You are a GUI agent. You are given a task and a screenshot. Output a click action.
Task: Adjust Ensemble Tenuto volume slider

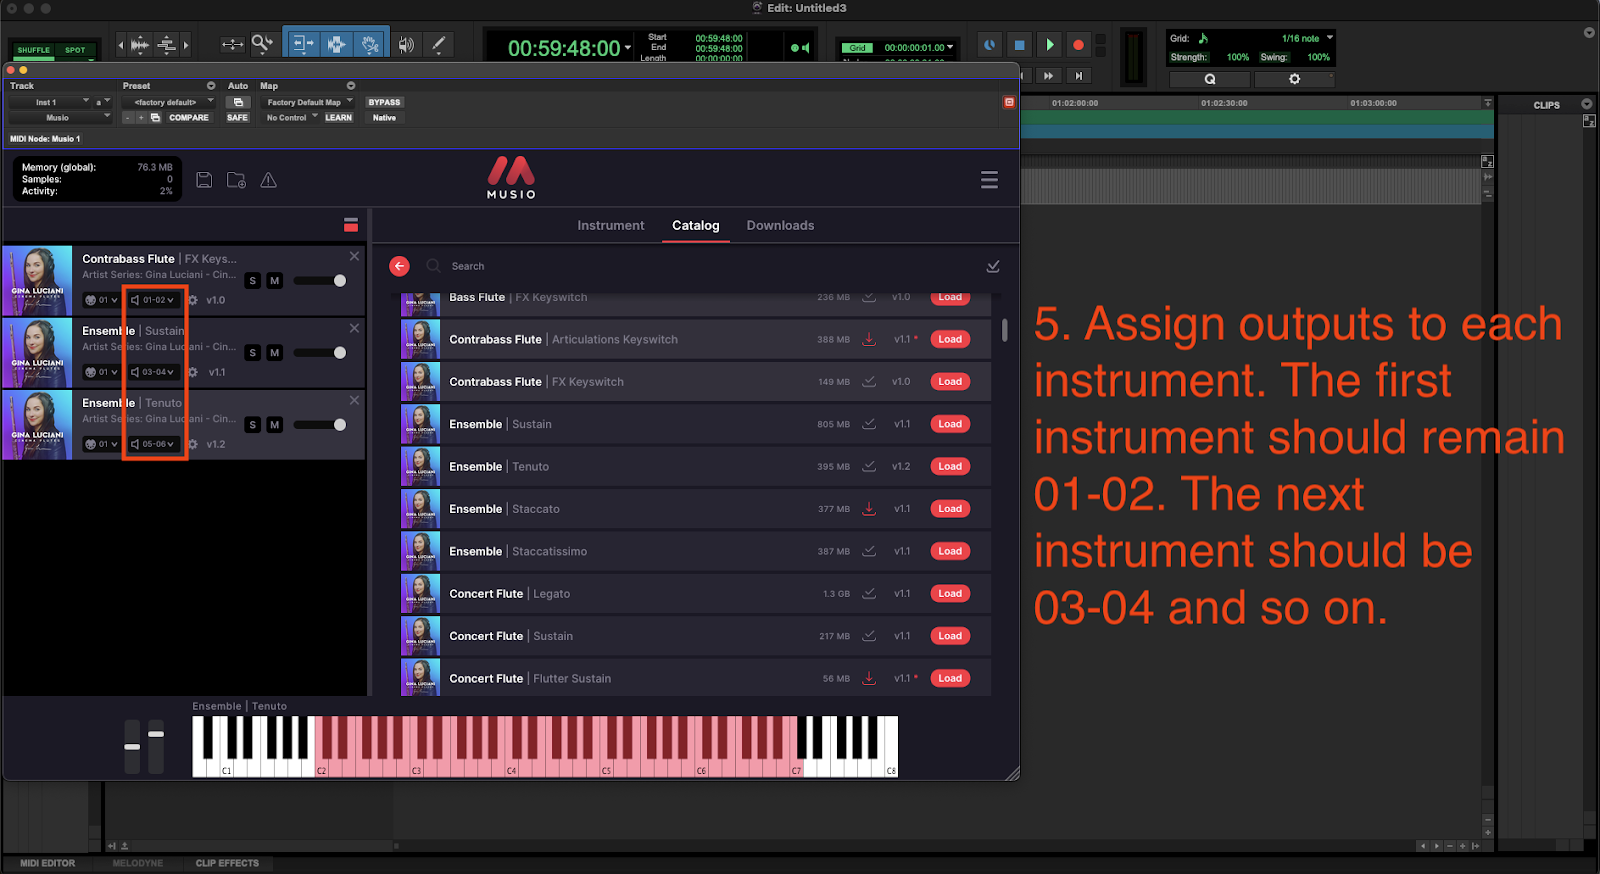(320, 425)
